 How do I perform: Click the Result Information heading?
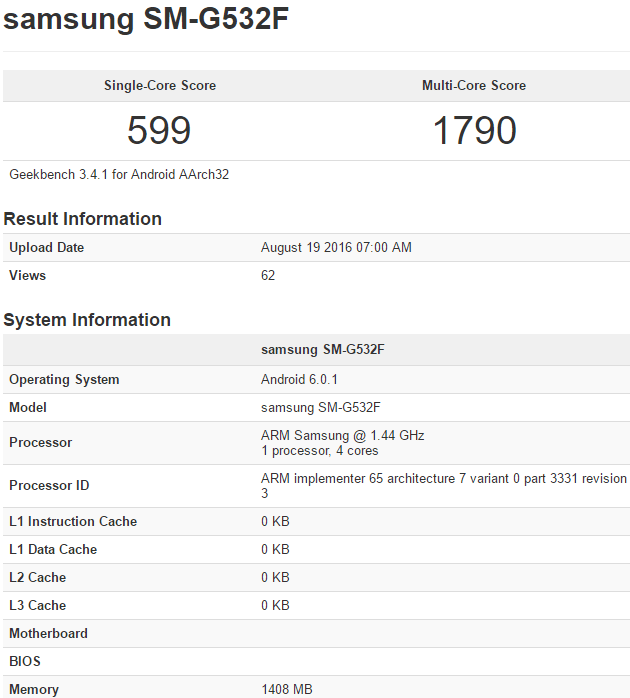82,219
